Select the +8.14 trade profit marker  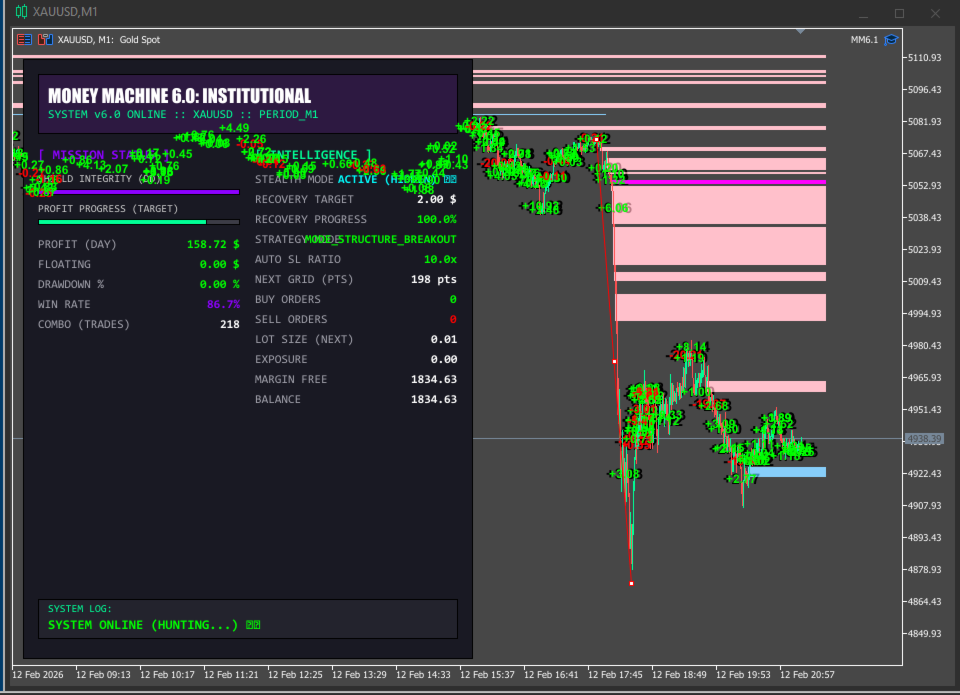(x=691, y=347)
